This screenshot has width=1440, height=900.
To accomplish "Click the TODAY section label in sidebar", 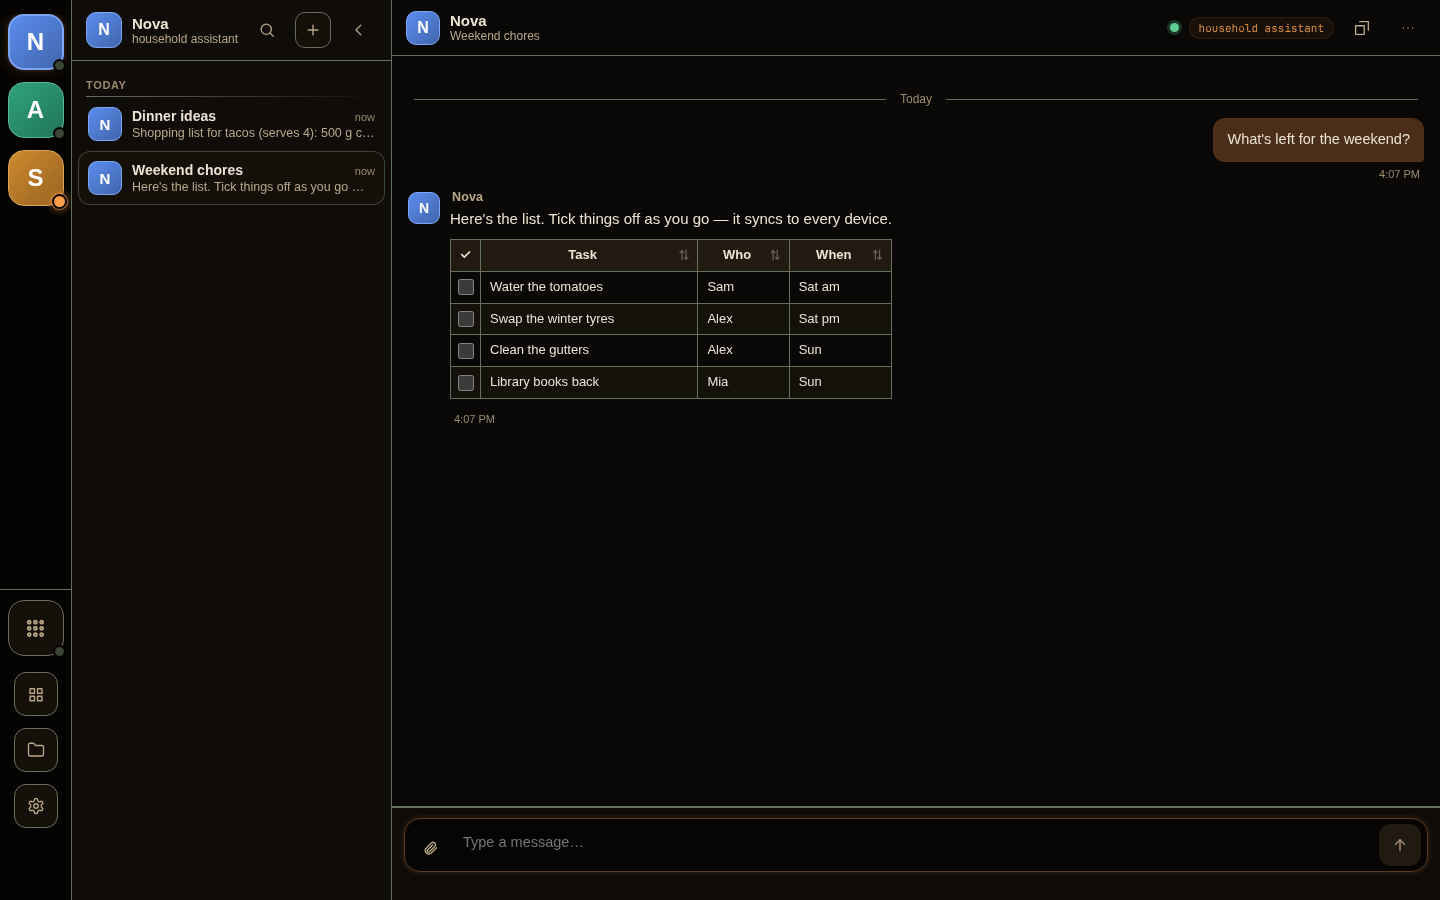I will coord(106,85).
